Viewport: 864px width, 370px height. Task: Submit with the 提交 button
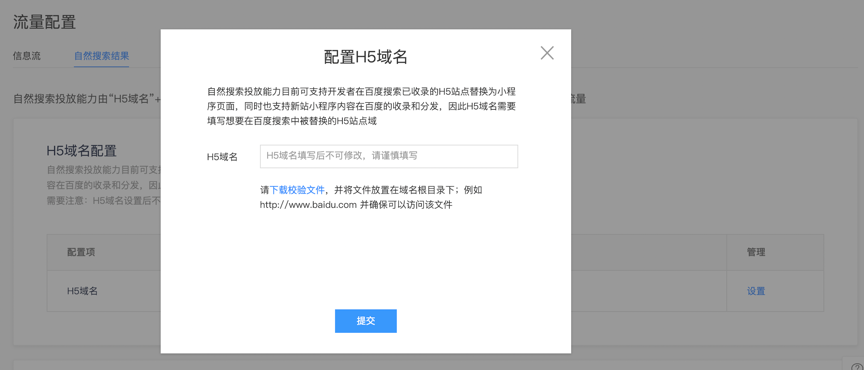coord(365,321)
